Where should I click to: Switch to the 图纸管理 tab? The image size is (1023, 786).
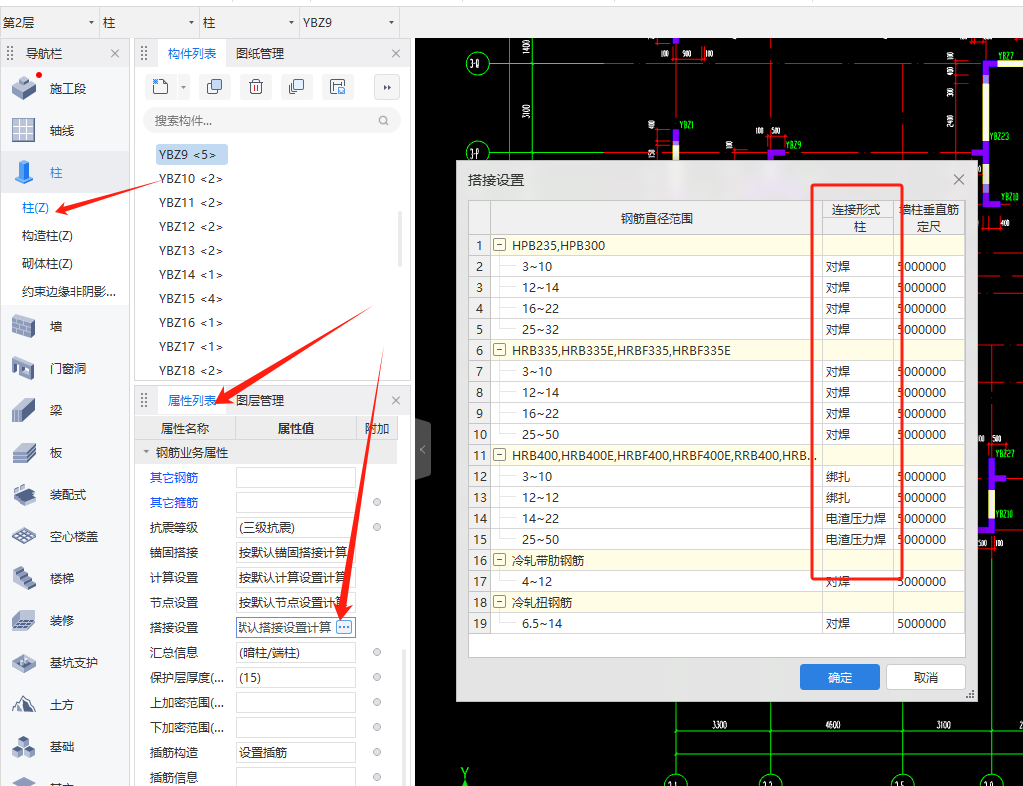pyautogui.click(x=260, y=53)
